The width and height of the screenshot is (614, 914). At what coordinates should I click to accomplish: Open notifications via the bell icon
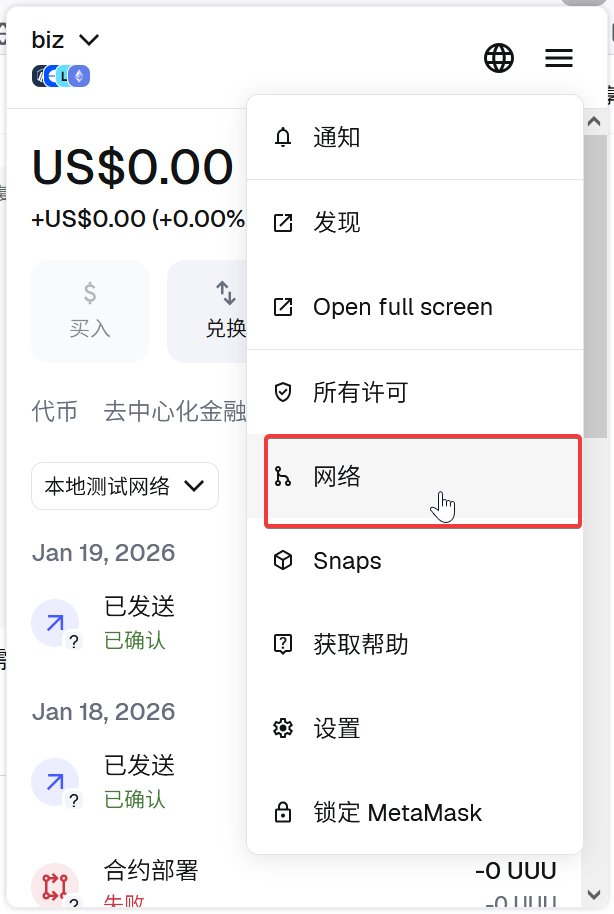(283, 137)
